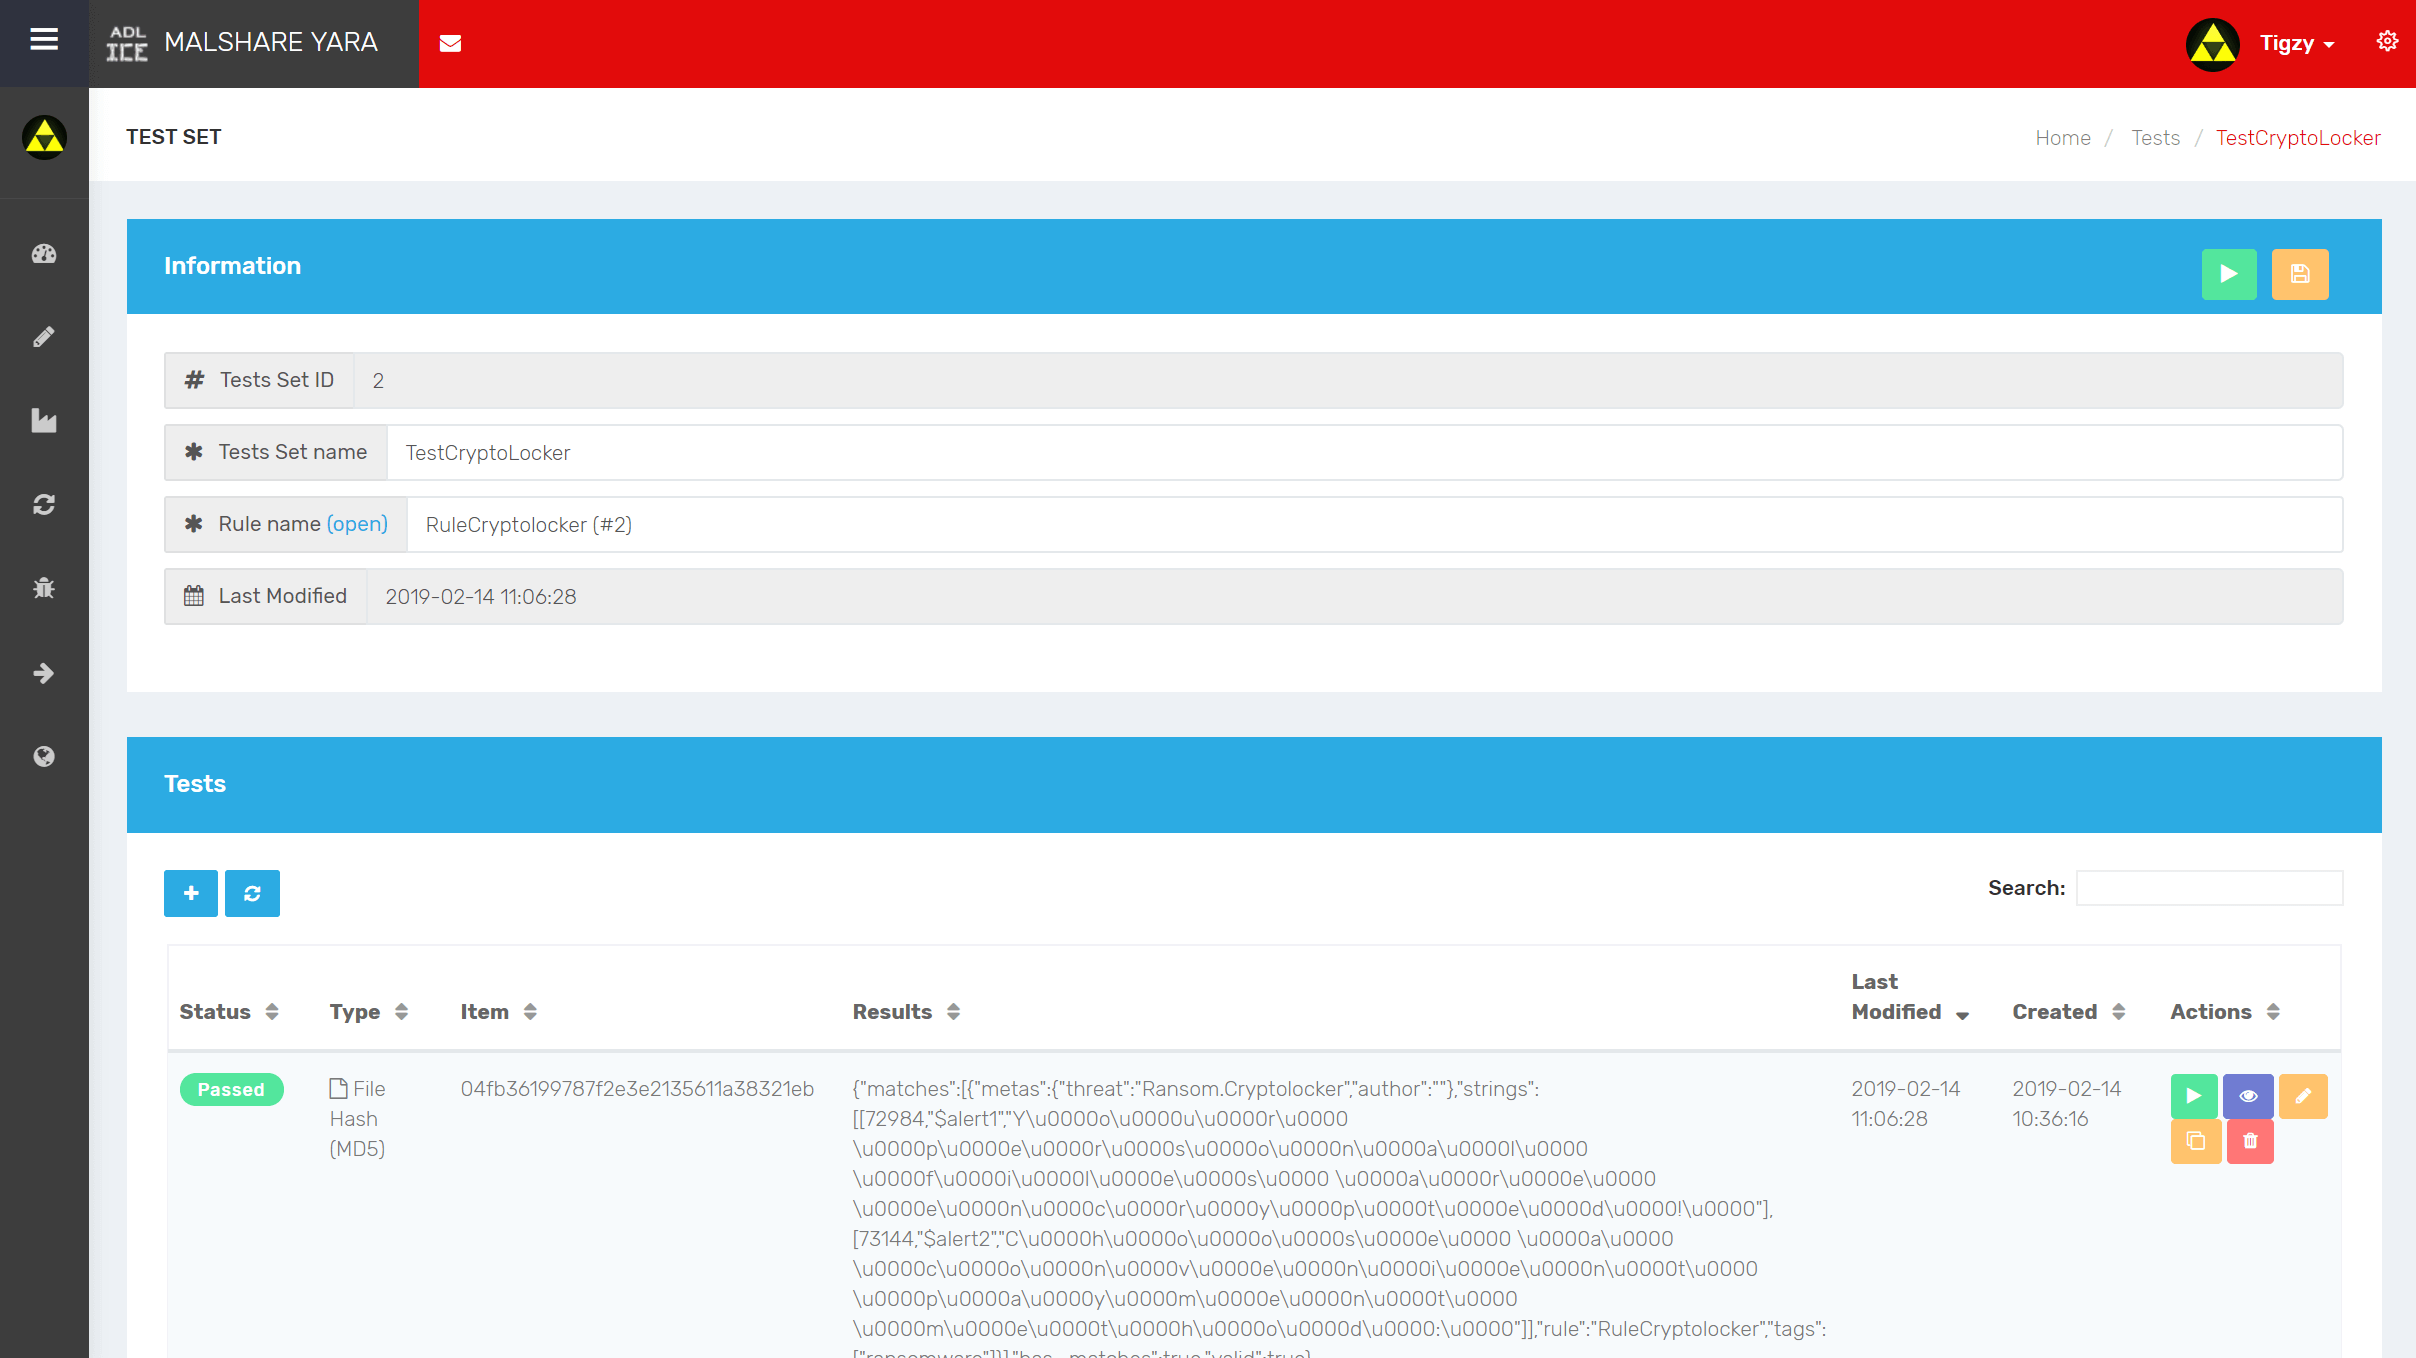
Task: Run the test set with the green play button
Action: click(2228, 274)
